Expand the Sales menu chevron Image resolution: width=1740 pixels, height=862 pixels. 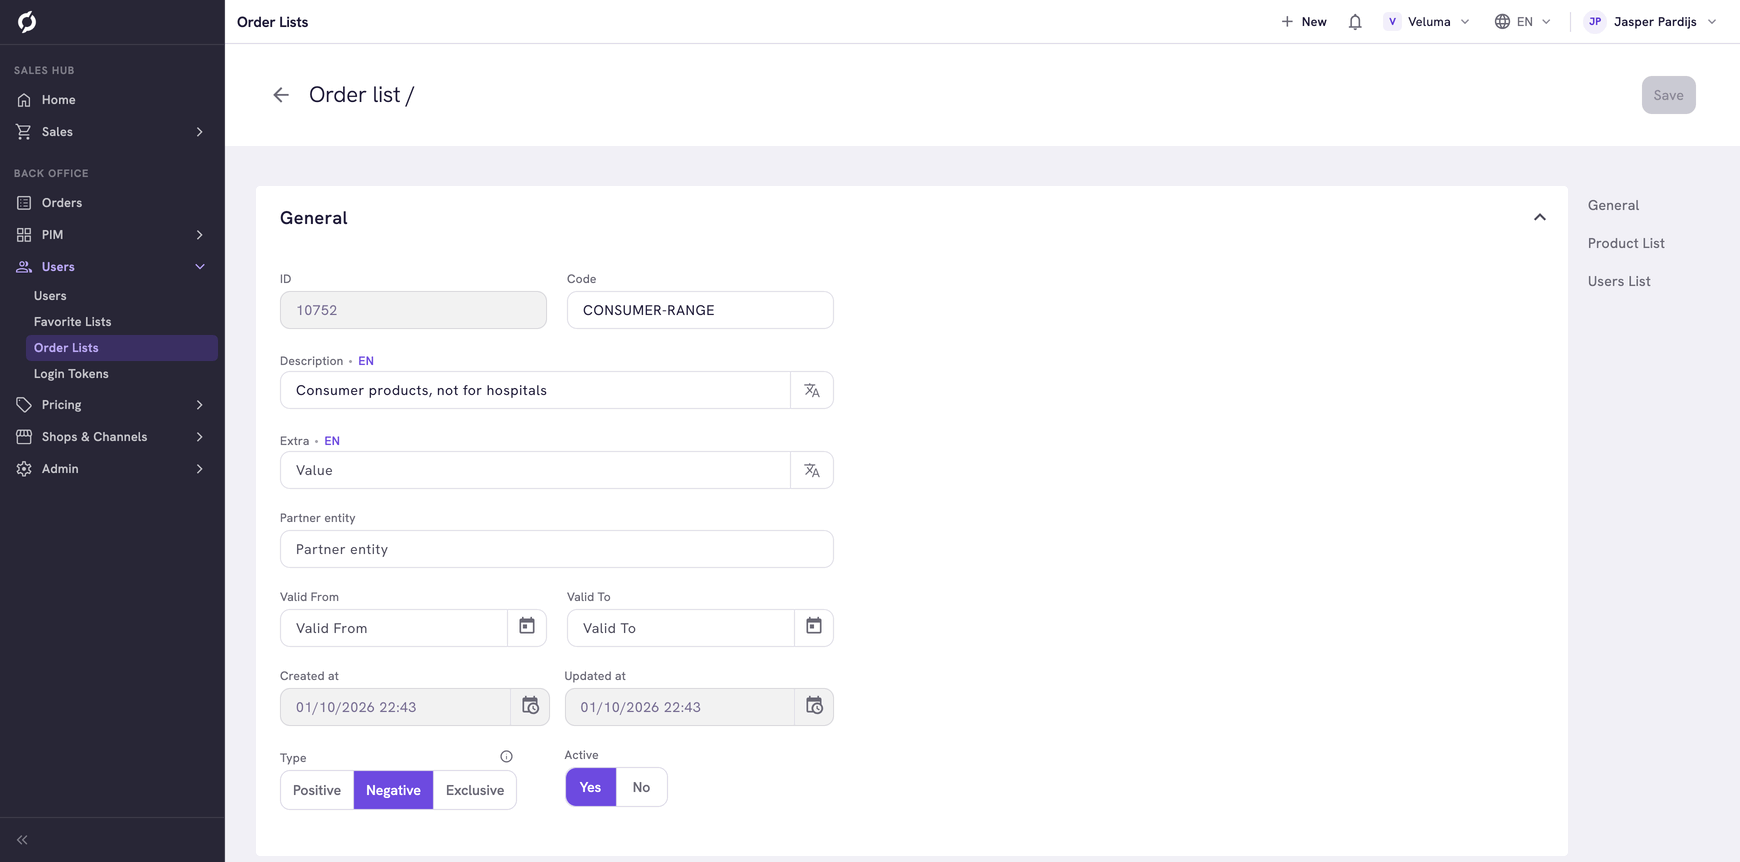[200, 132]
